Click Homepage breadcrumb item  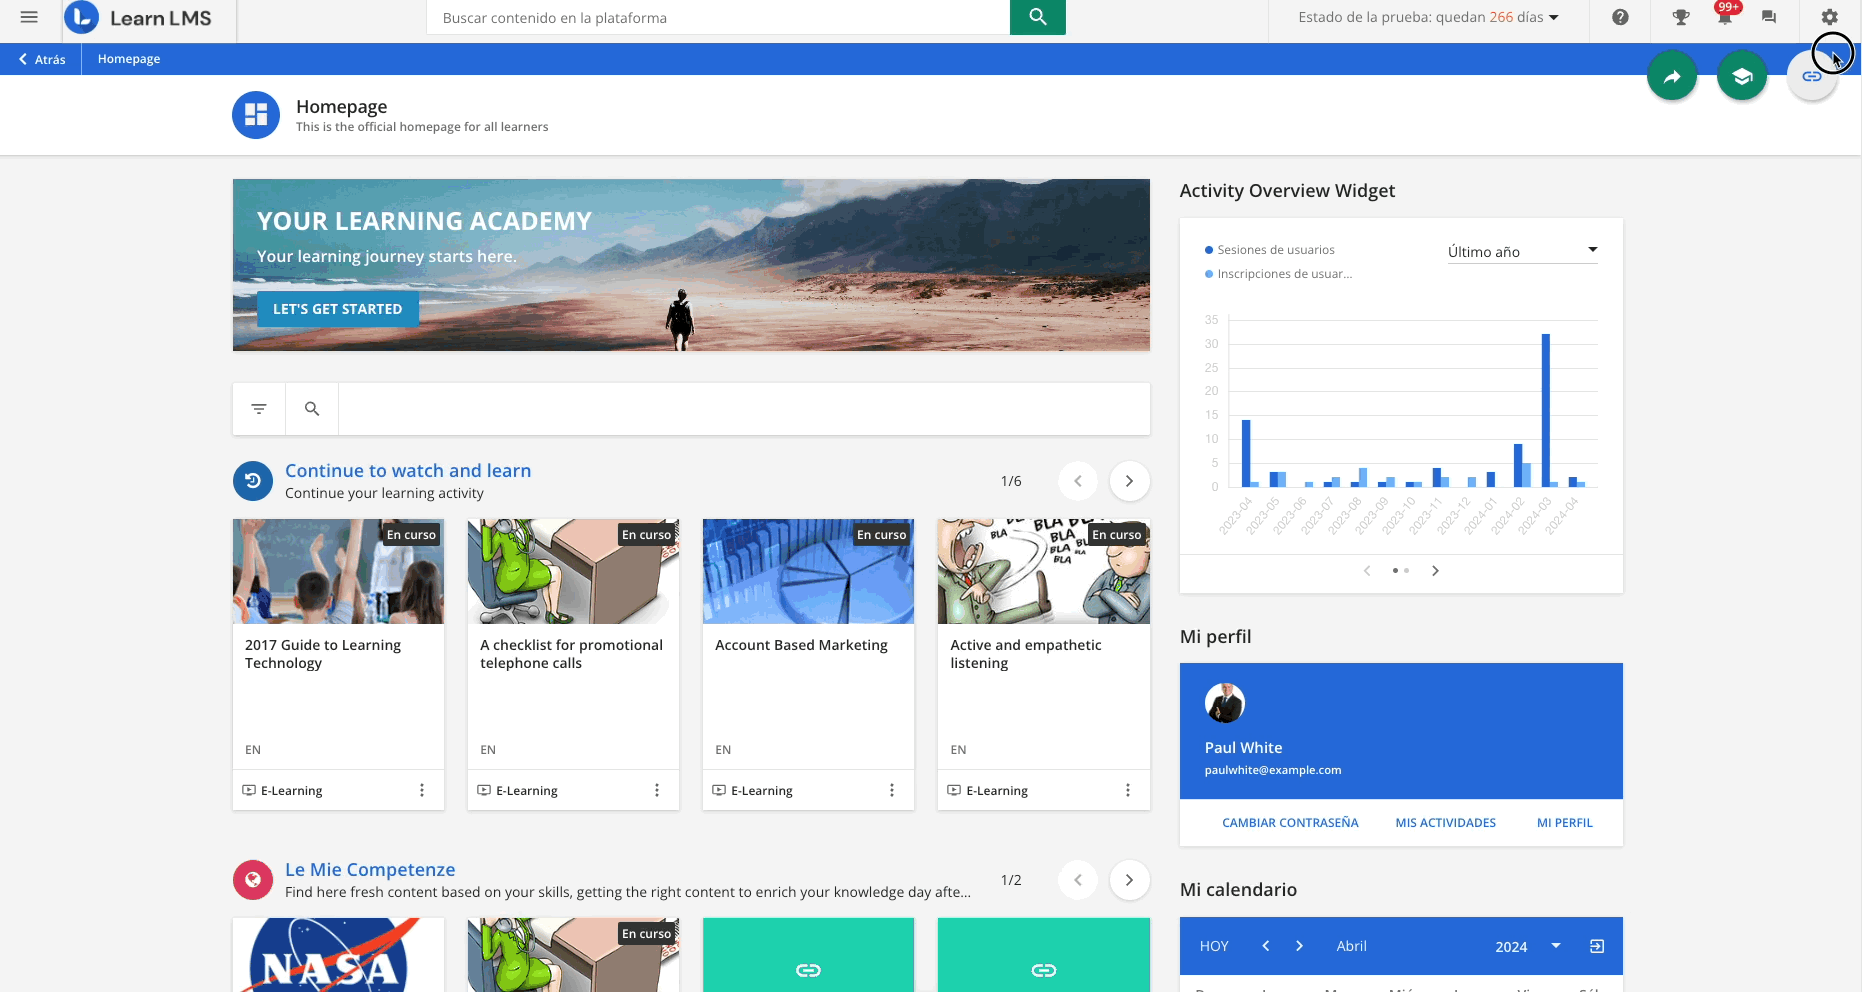(129, 59)
